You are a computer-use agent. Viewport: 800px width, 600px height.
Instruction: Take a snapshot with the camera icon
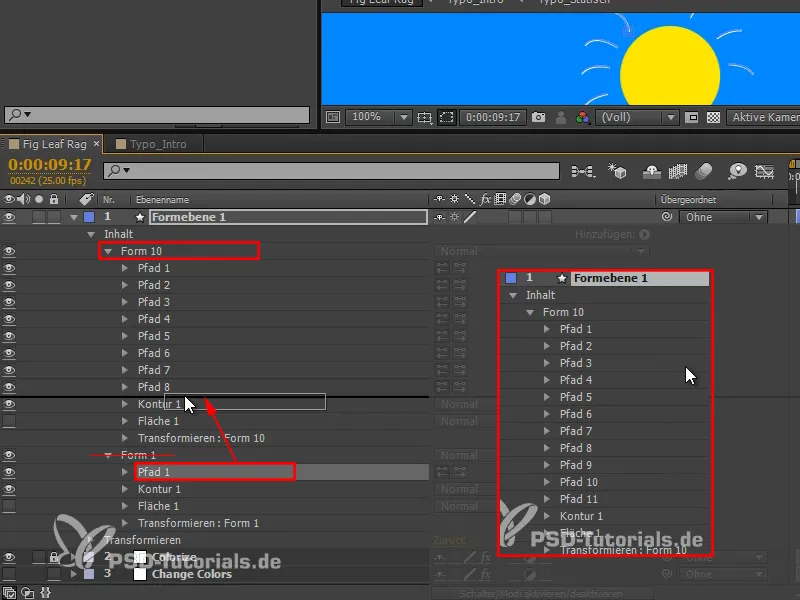(x=537, y=117)
